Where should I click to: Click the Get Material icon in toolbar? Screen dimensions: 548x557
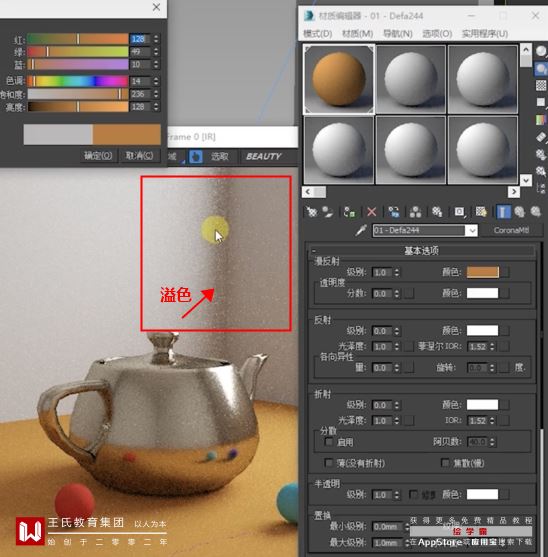(312, 212)
